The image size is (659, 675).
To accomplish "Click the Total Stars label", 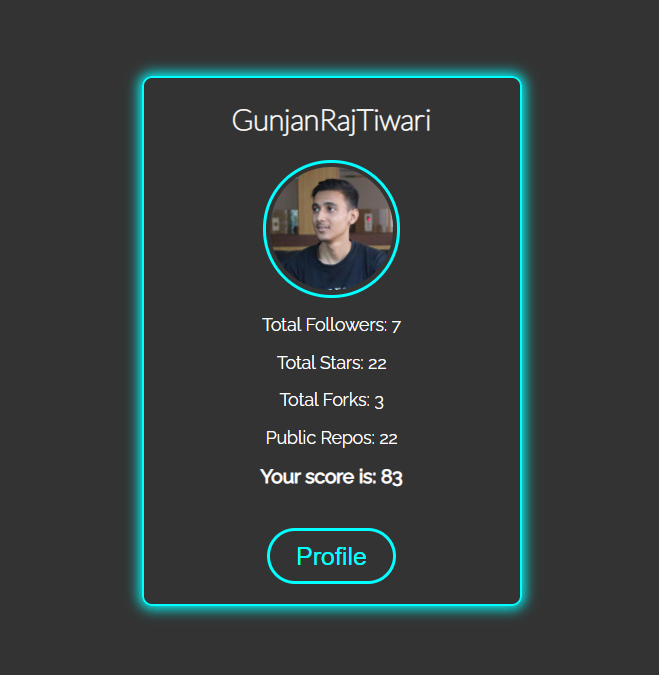I will [320, 363].
